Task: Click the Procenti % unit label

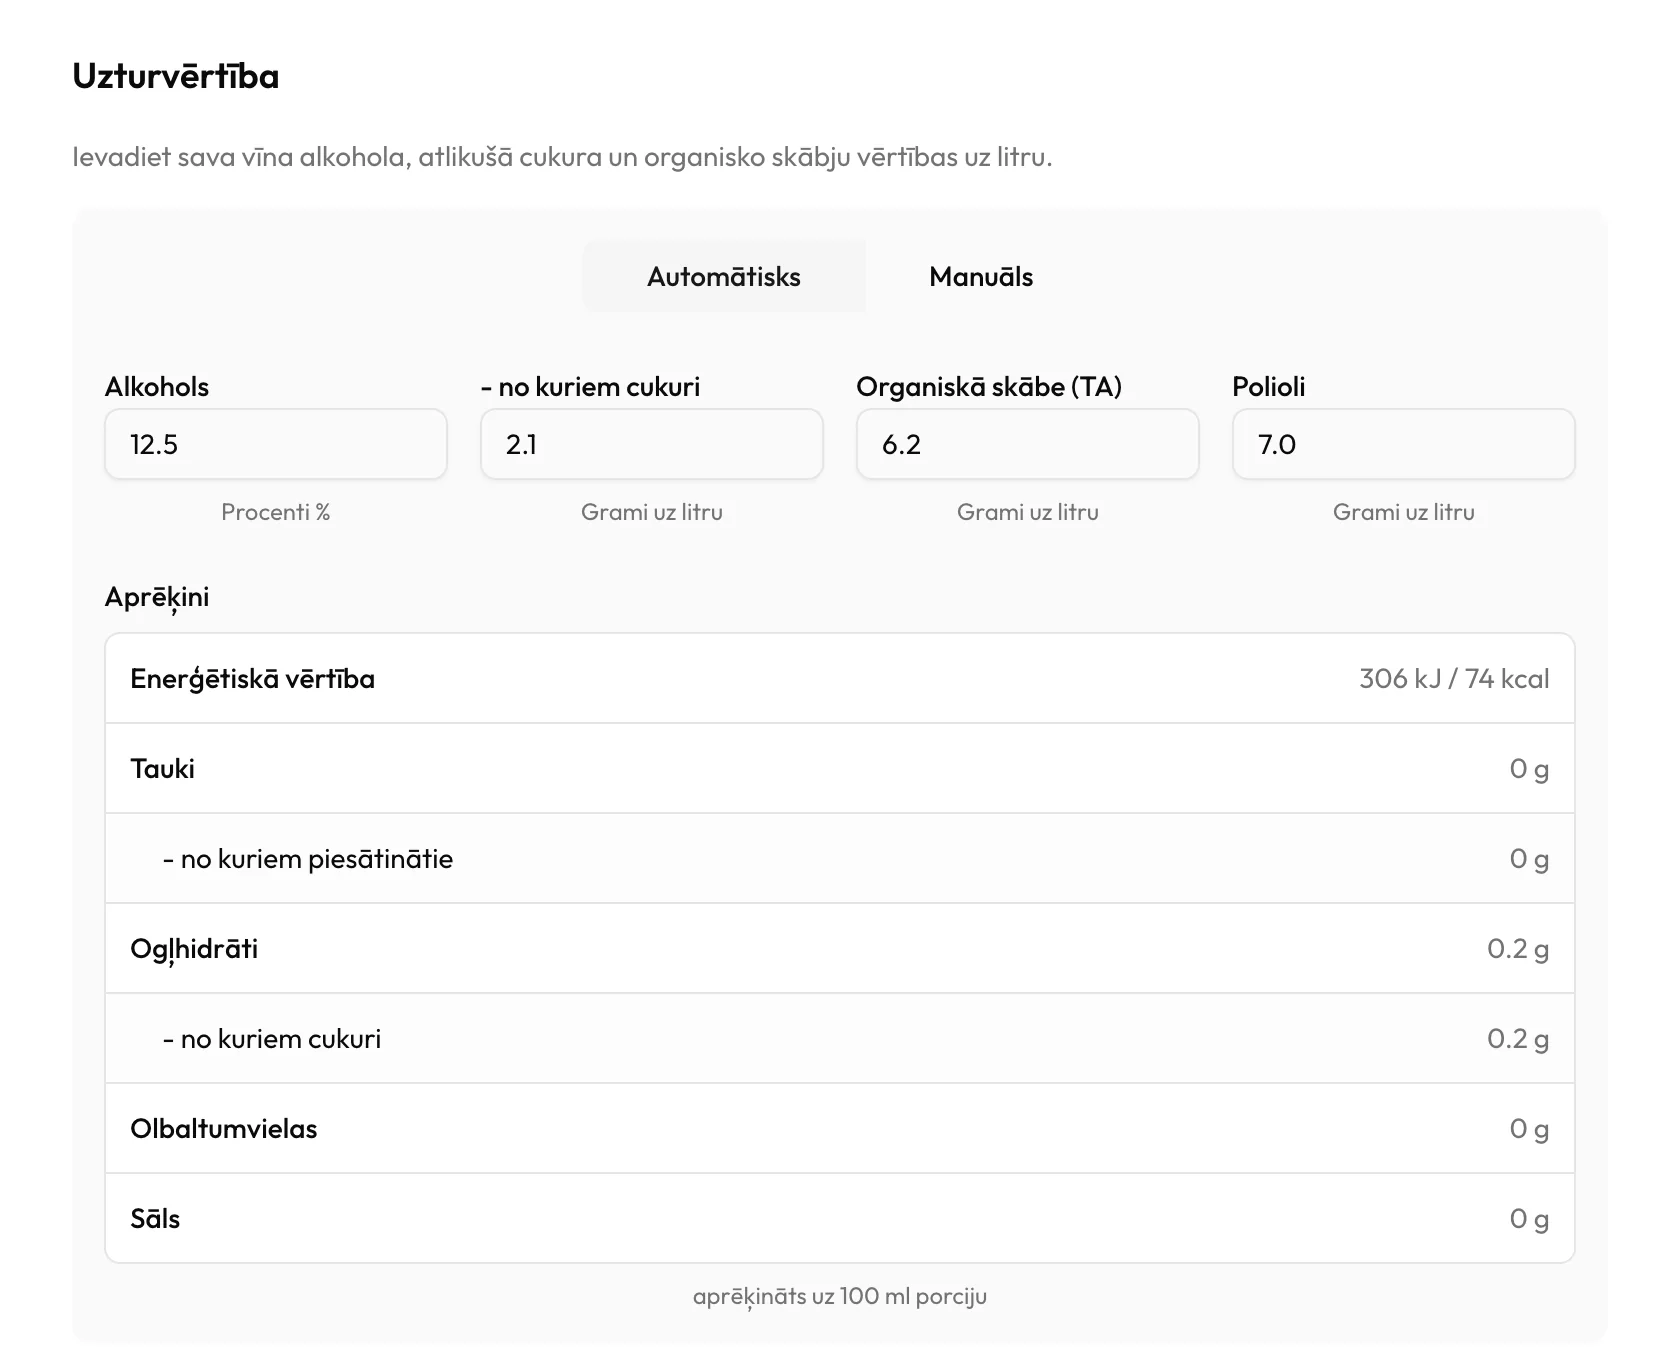Action: [276, 512]
